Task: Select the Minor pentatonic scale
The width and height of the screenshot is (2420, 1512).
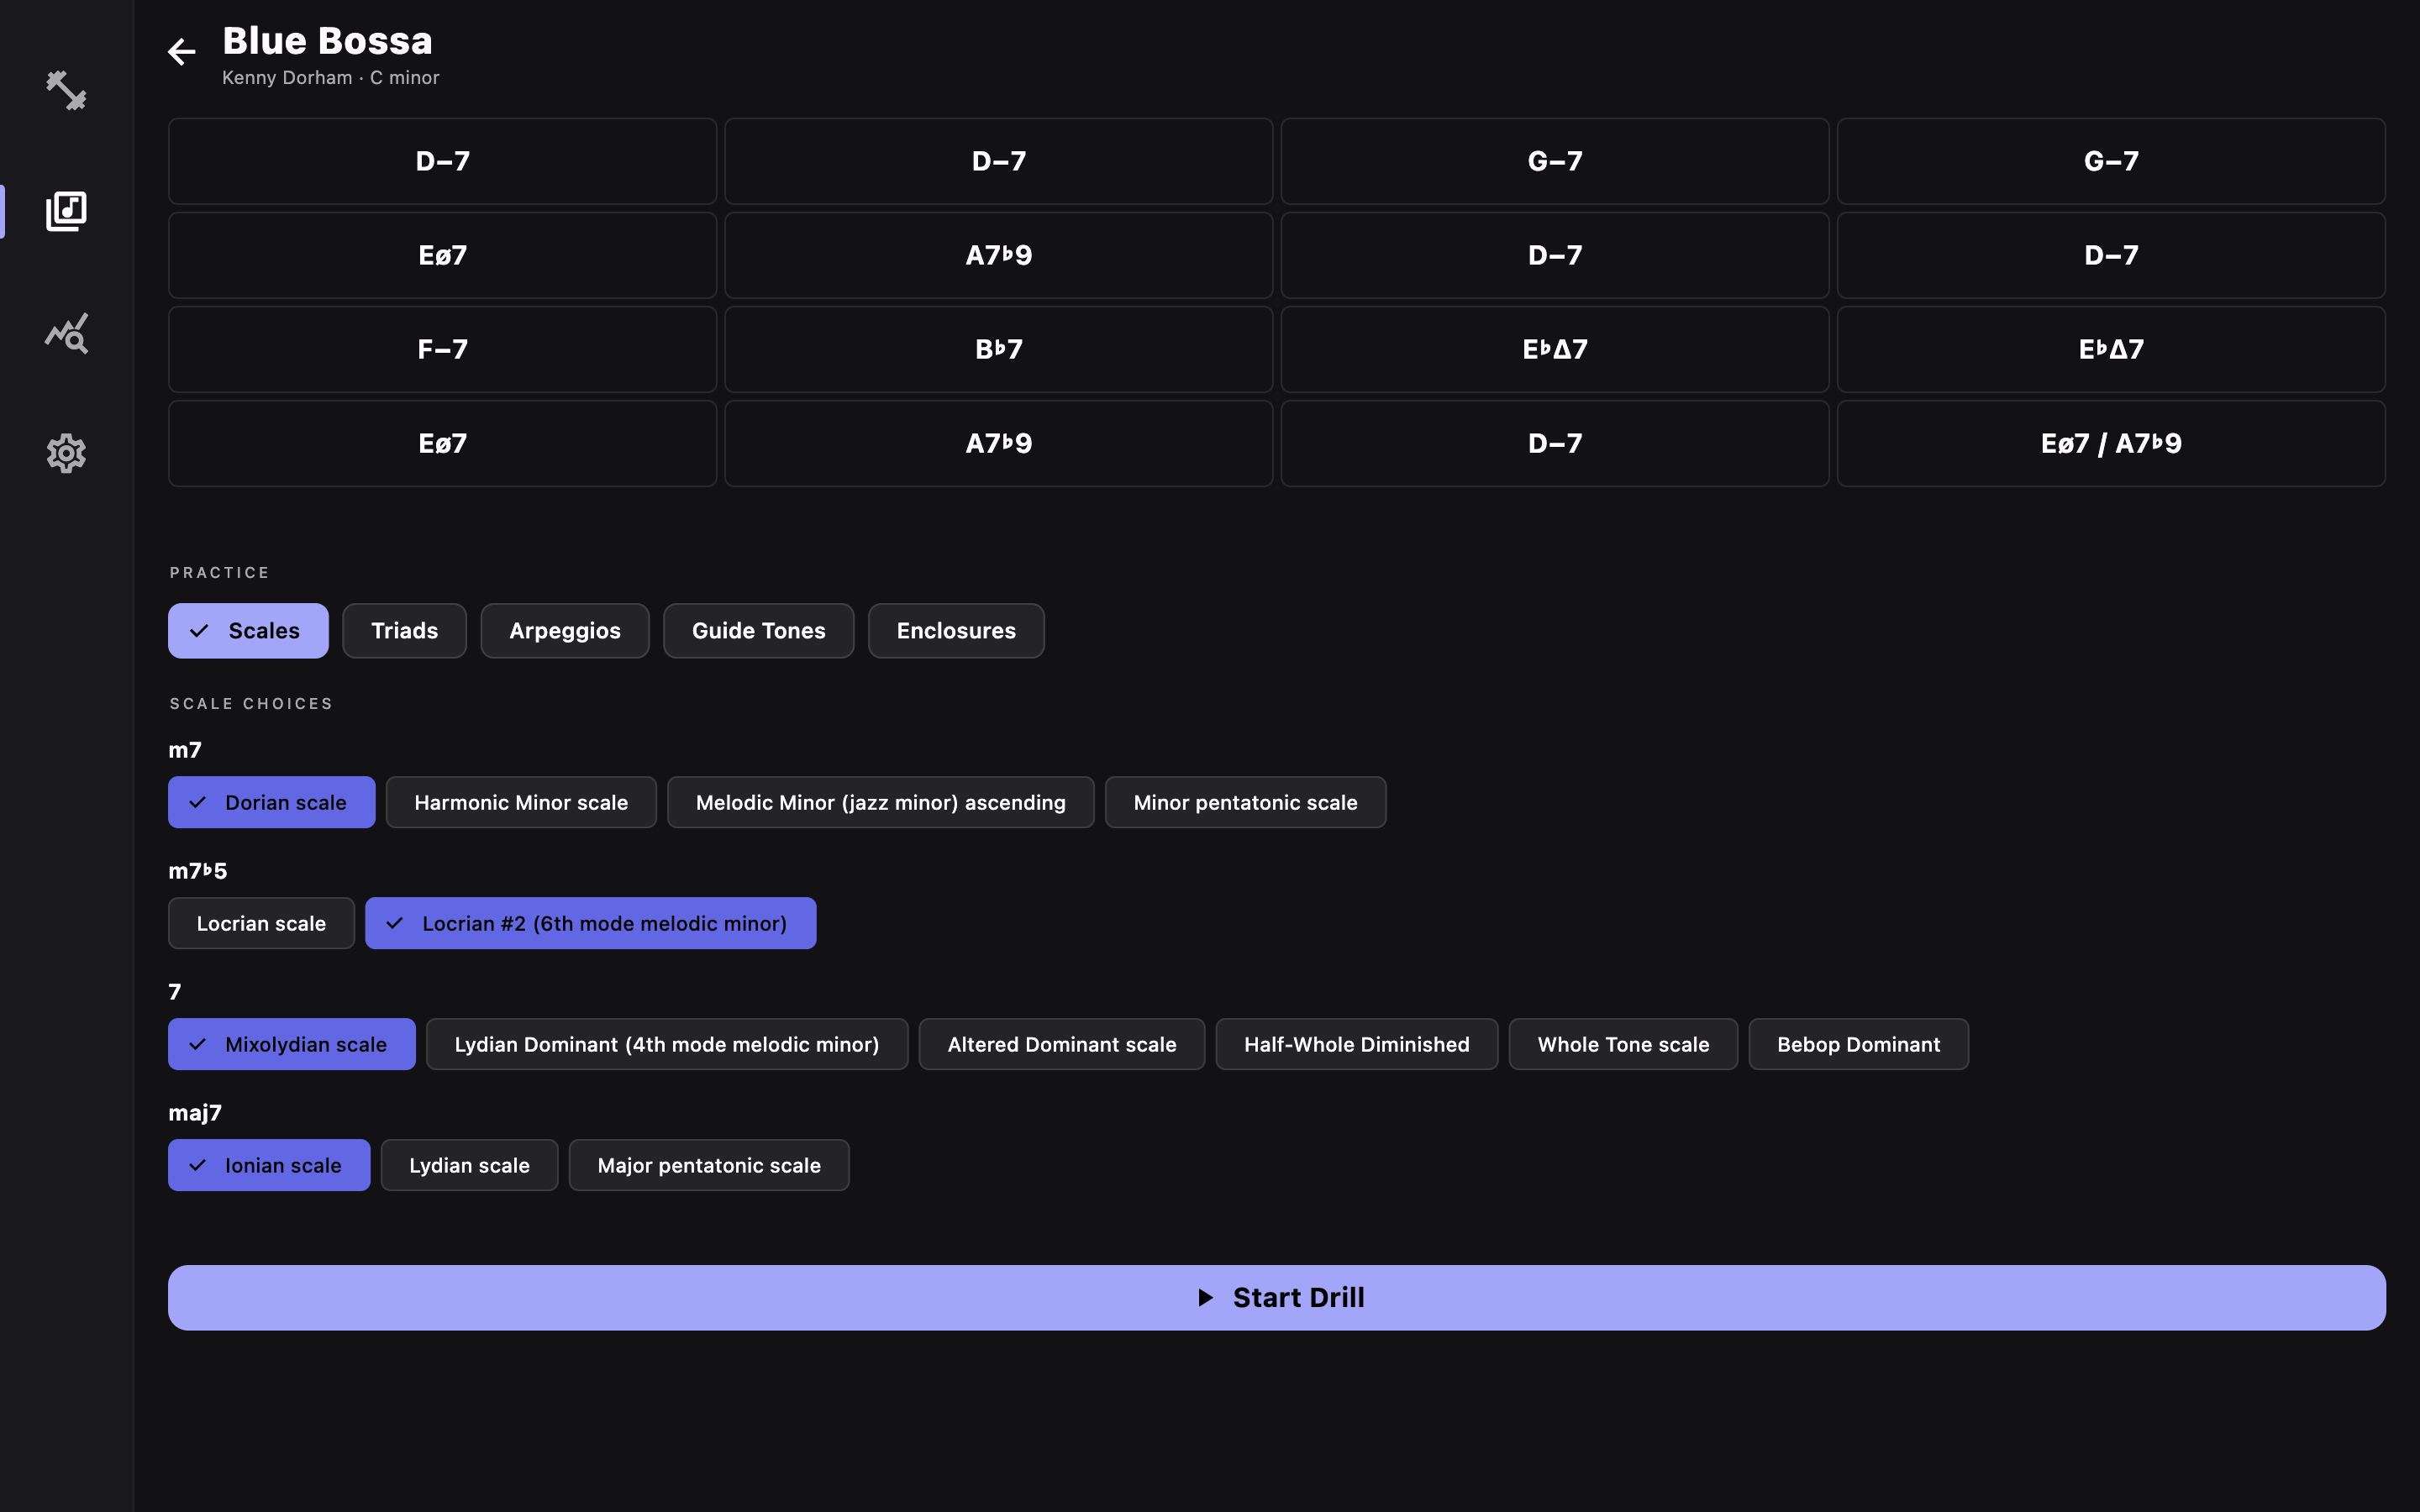Action: pos(1245,802)
